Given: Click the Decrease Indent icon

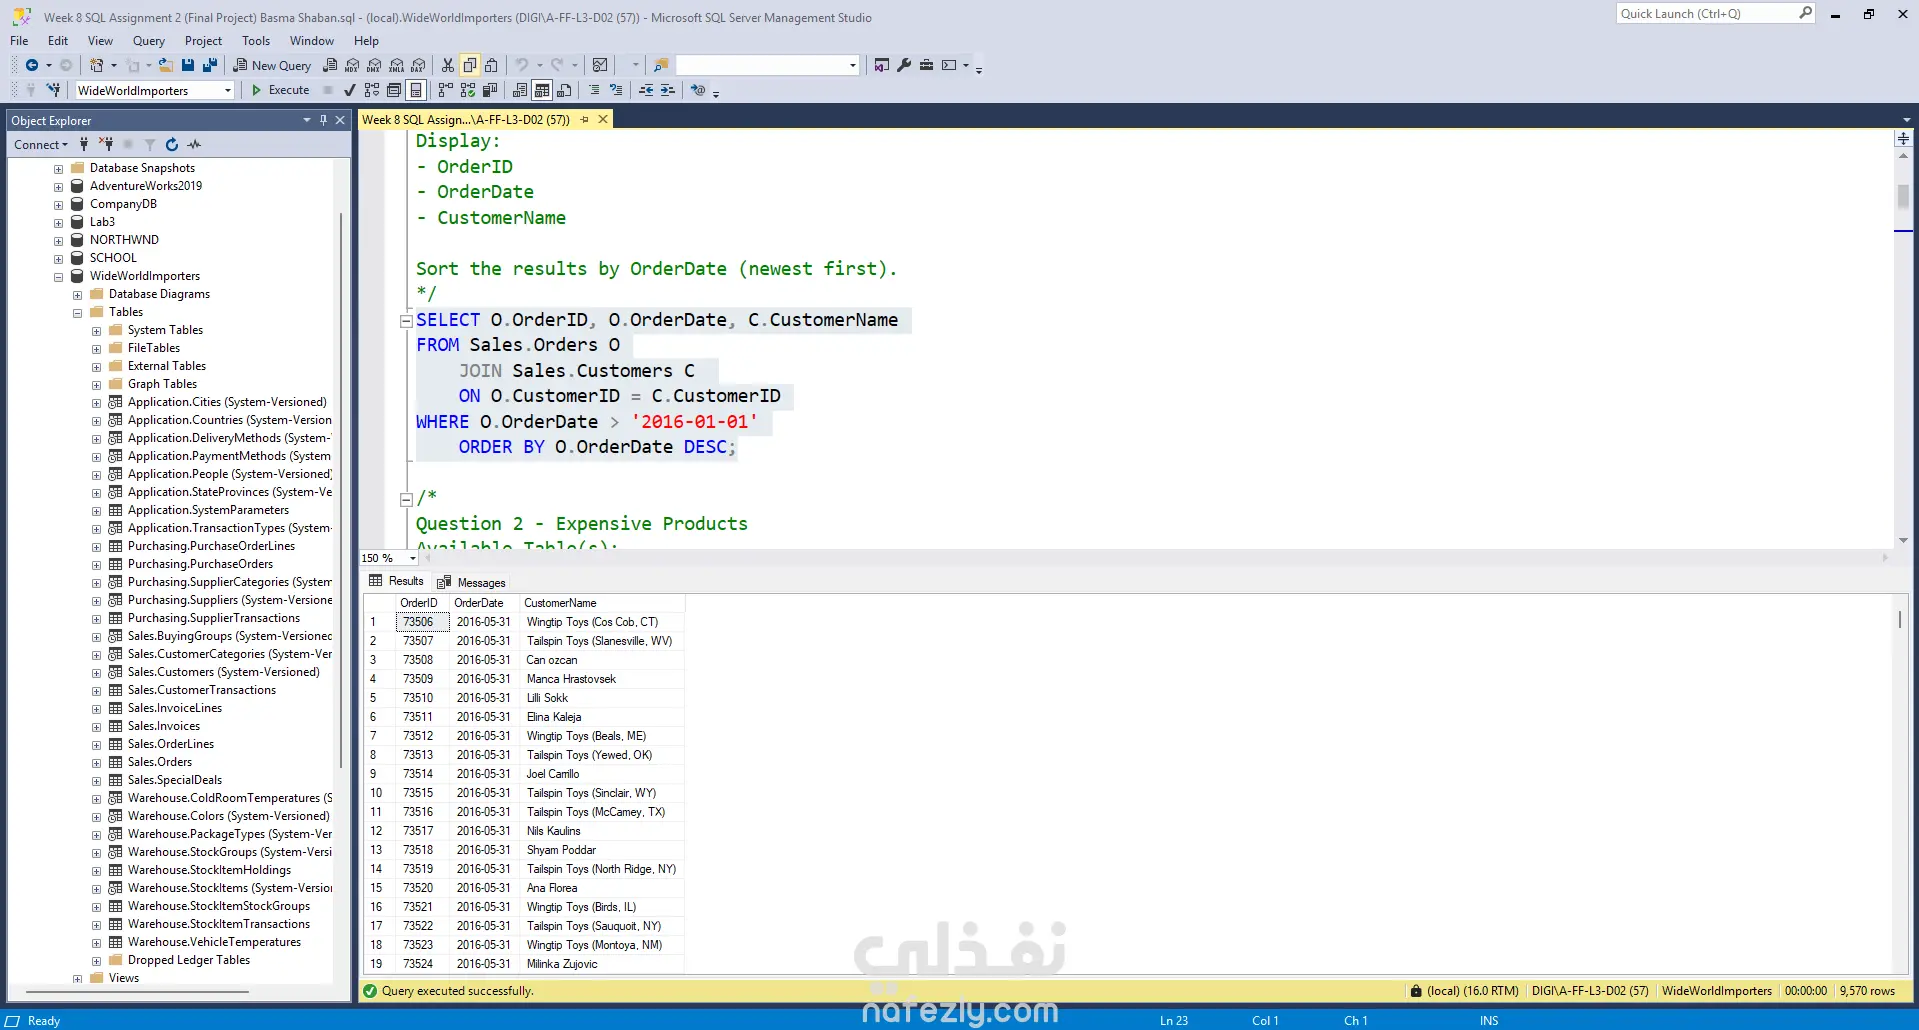Looking at the screenshot, I should [646, 90].
